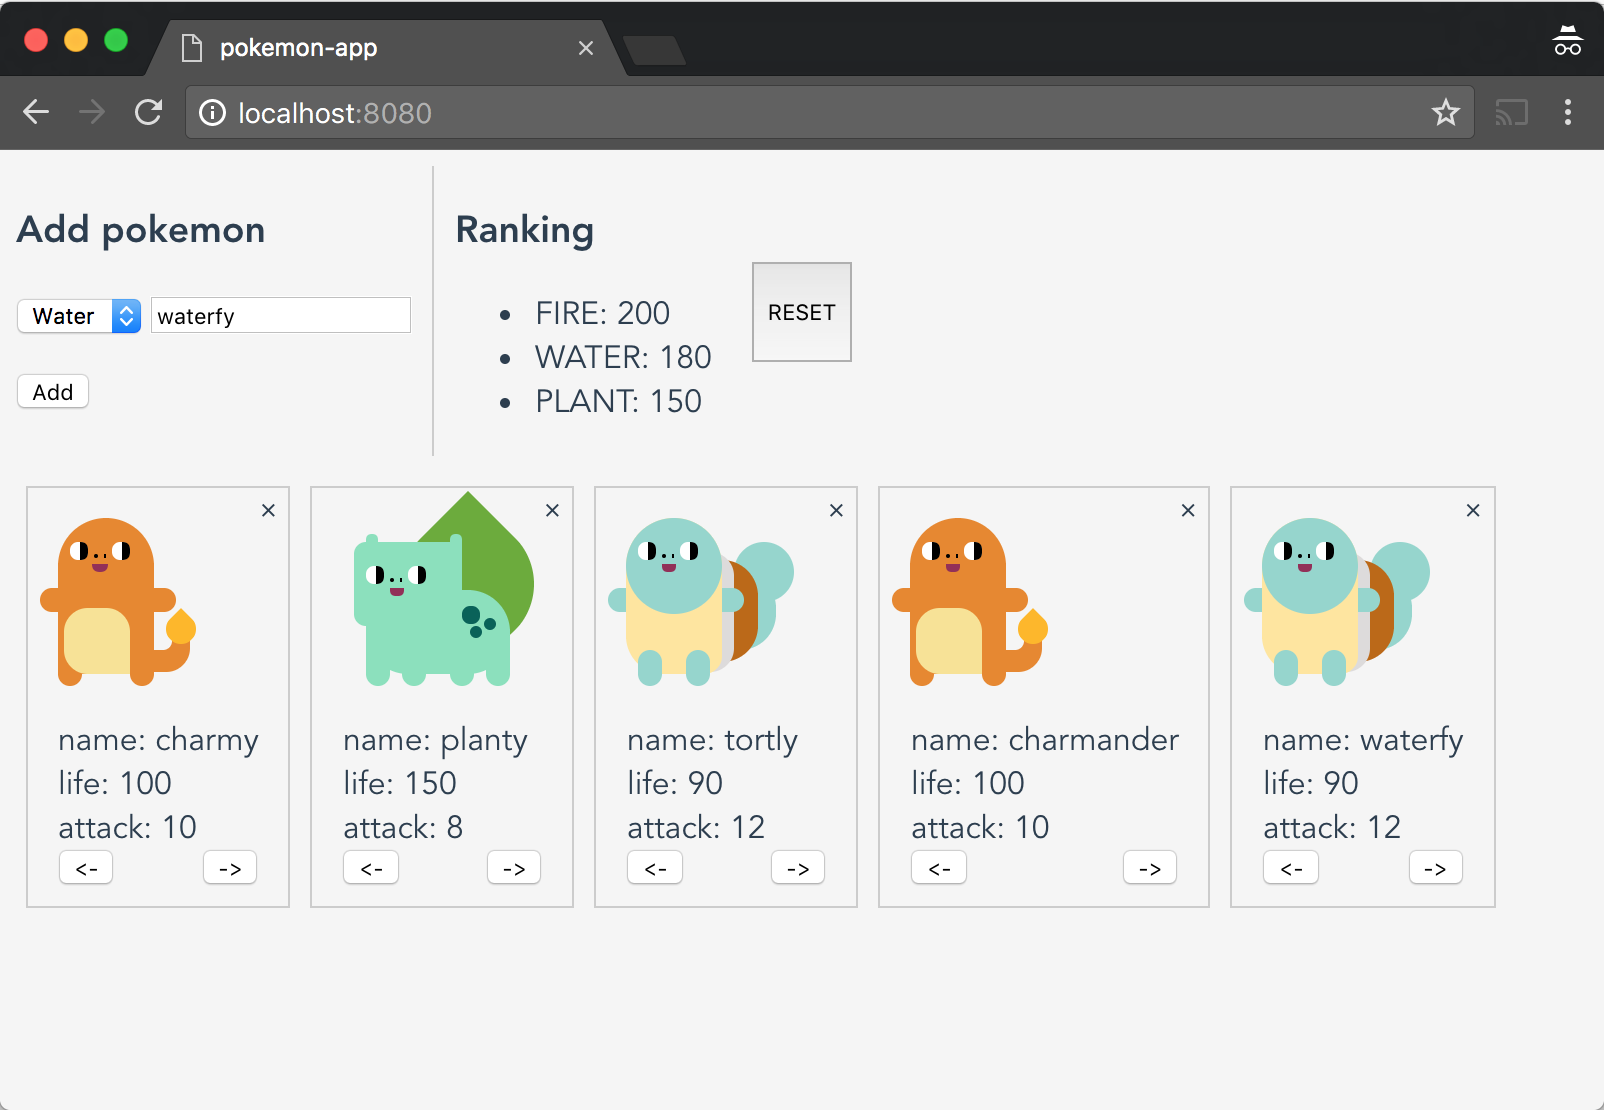Open the Cast icon in the toolbar
Screen dimensions: 1604x1110
coord(1512,113)
